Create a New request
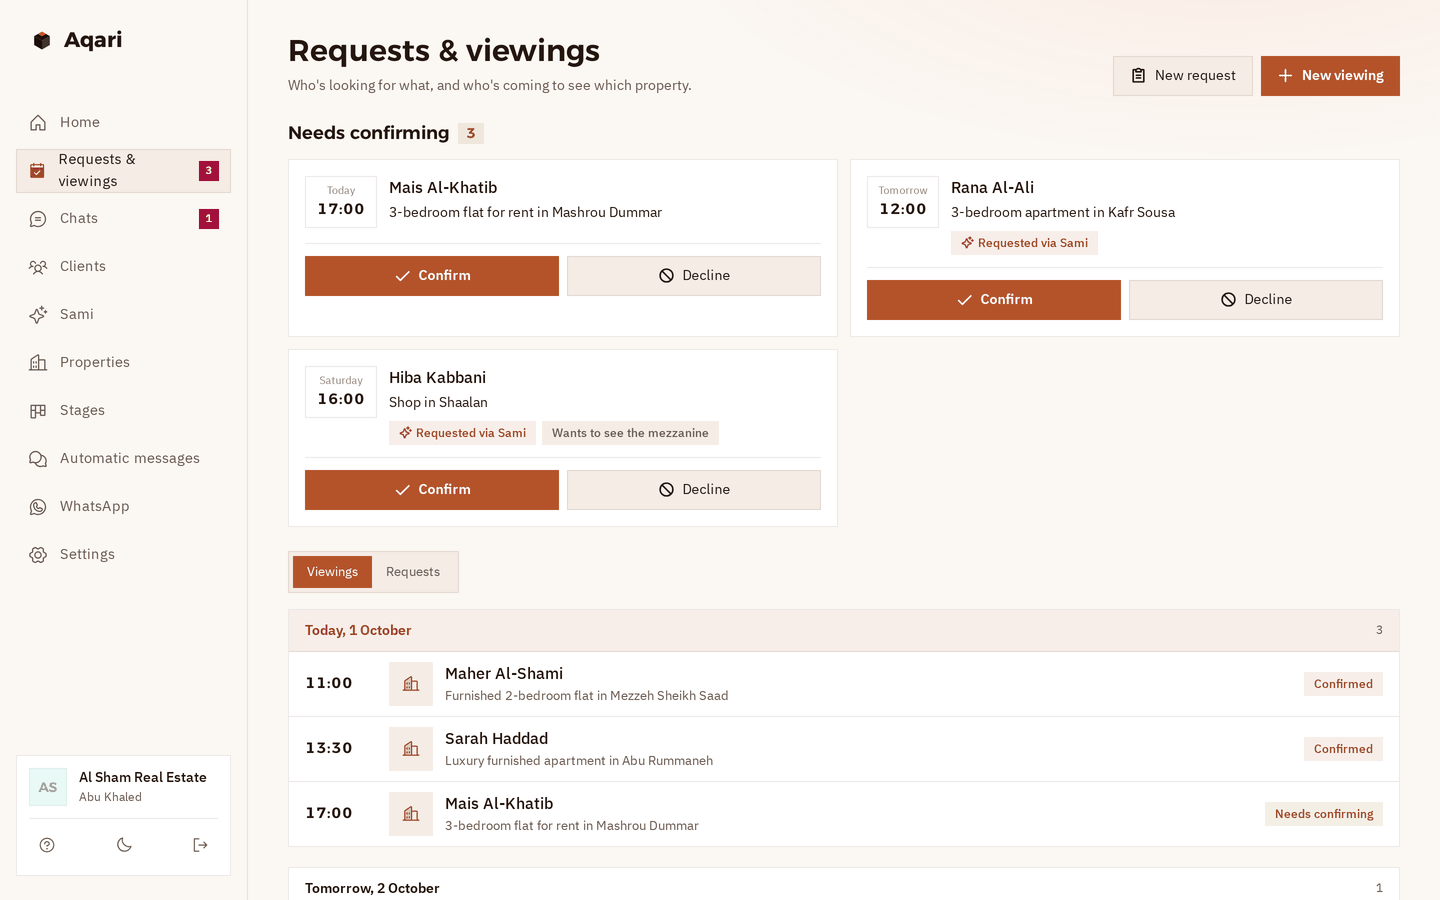The width and height of the screenshot is (1440, 900). pyautogui.click(x=1183, y=76)
